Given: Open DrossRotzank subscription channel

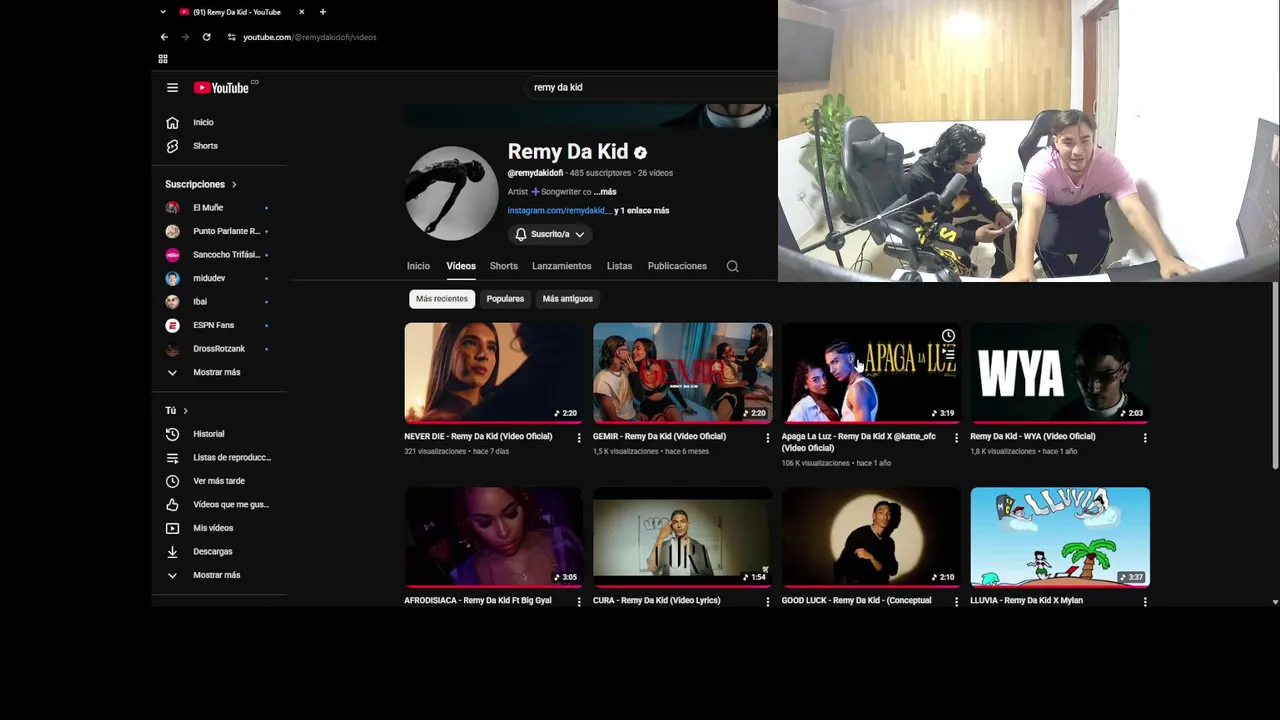Looking at the screenshot, I should click(x=219, y=349).
